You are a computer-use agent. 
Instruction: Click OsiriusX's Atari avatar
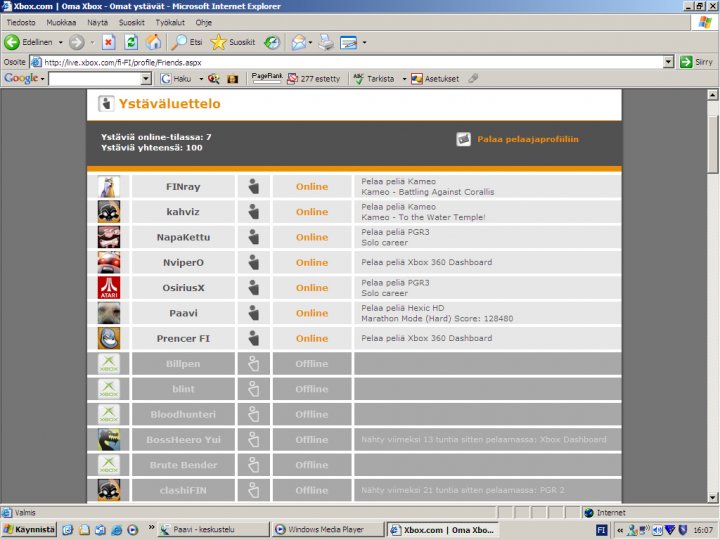[109, 287]
